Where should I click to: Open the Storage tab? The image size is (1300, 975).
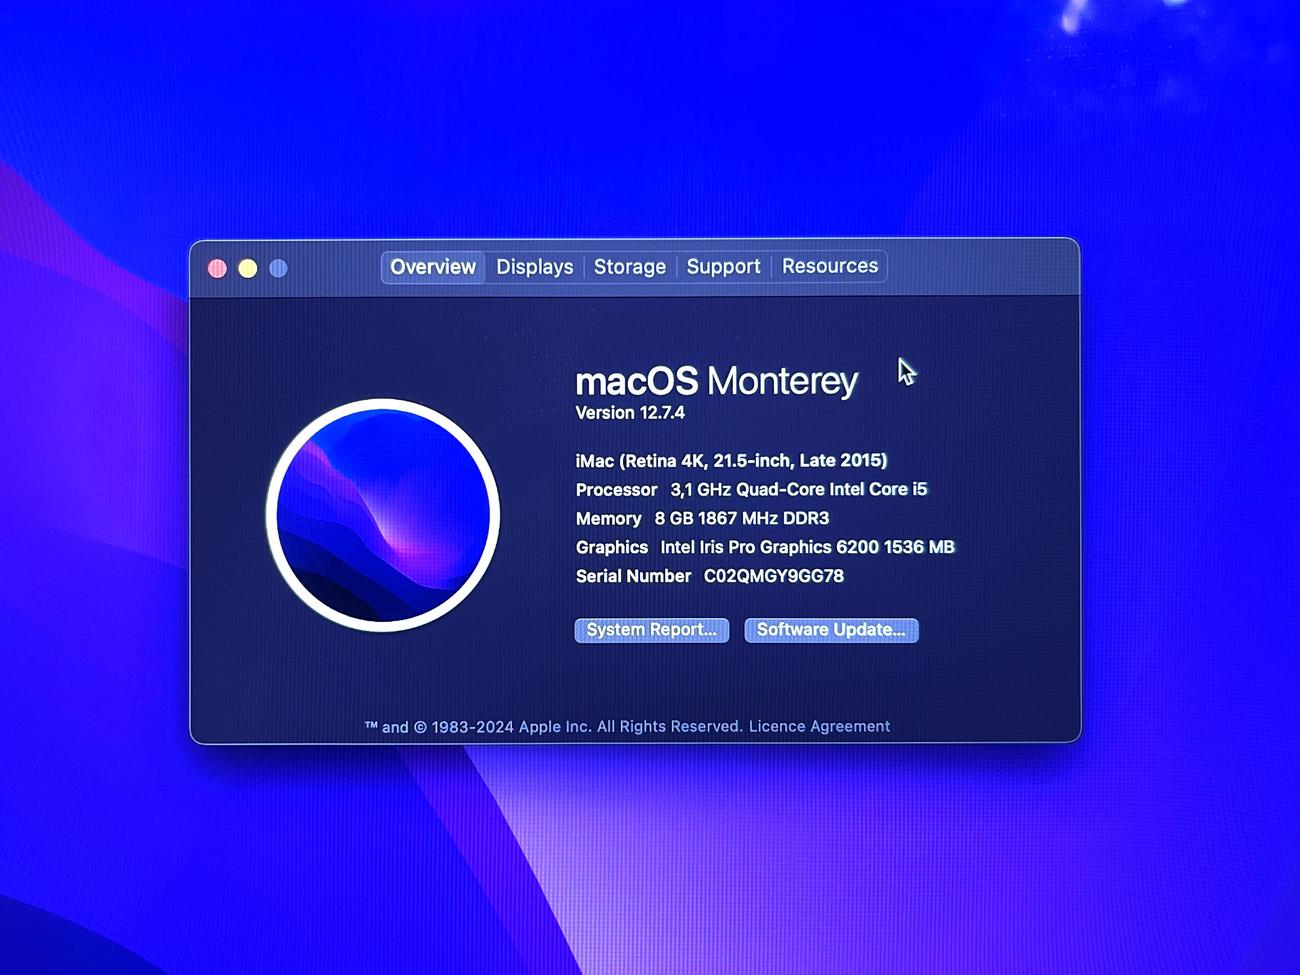[629, 267]
